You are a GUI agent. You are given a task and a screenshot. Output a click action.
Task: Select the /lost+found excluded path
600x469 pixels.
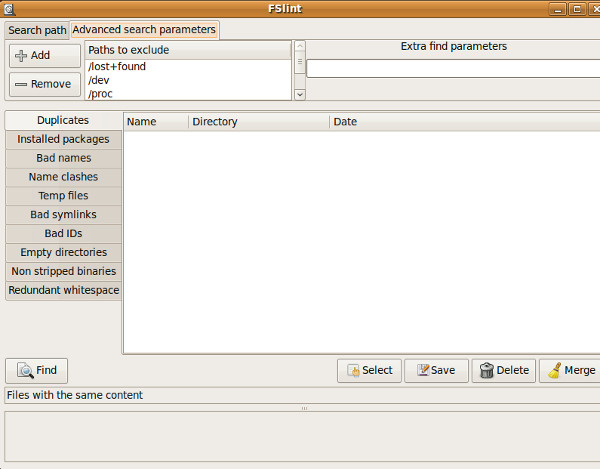[188, 67]
